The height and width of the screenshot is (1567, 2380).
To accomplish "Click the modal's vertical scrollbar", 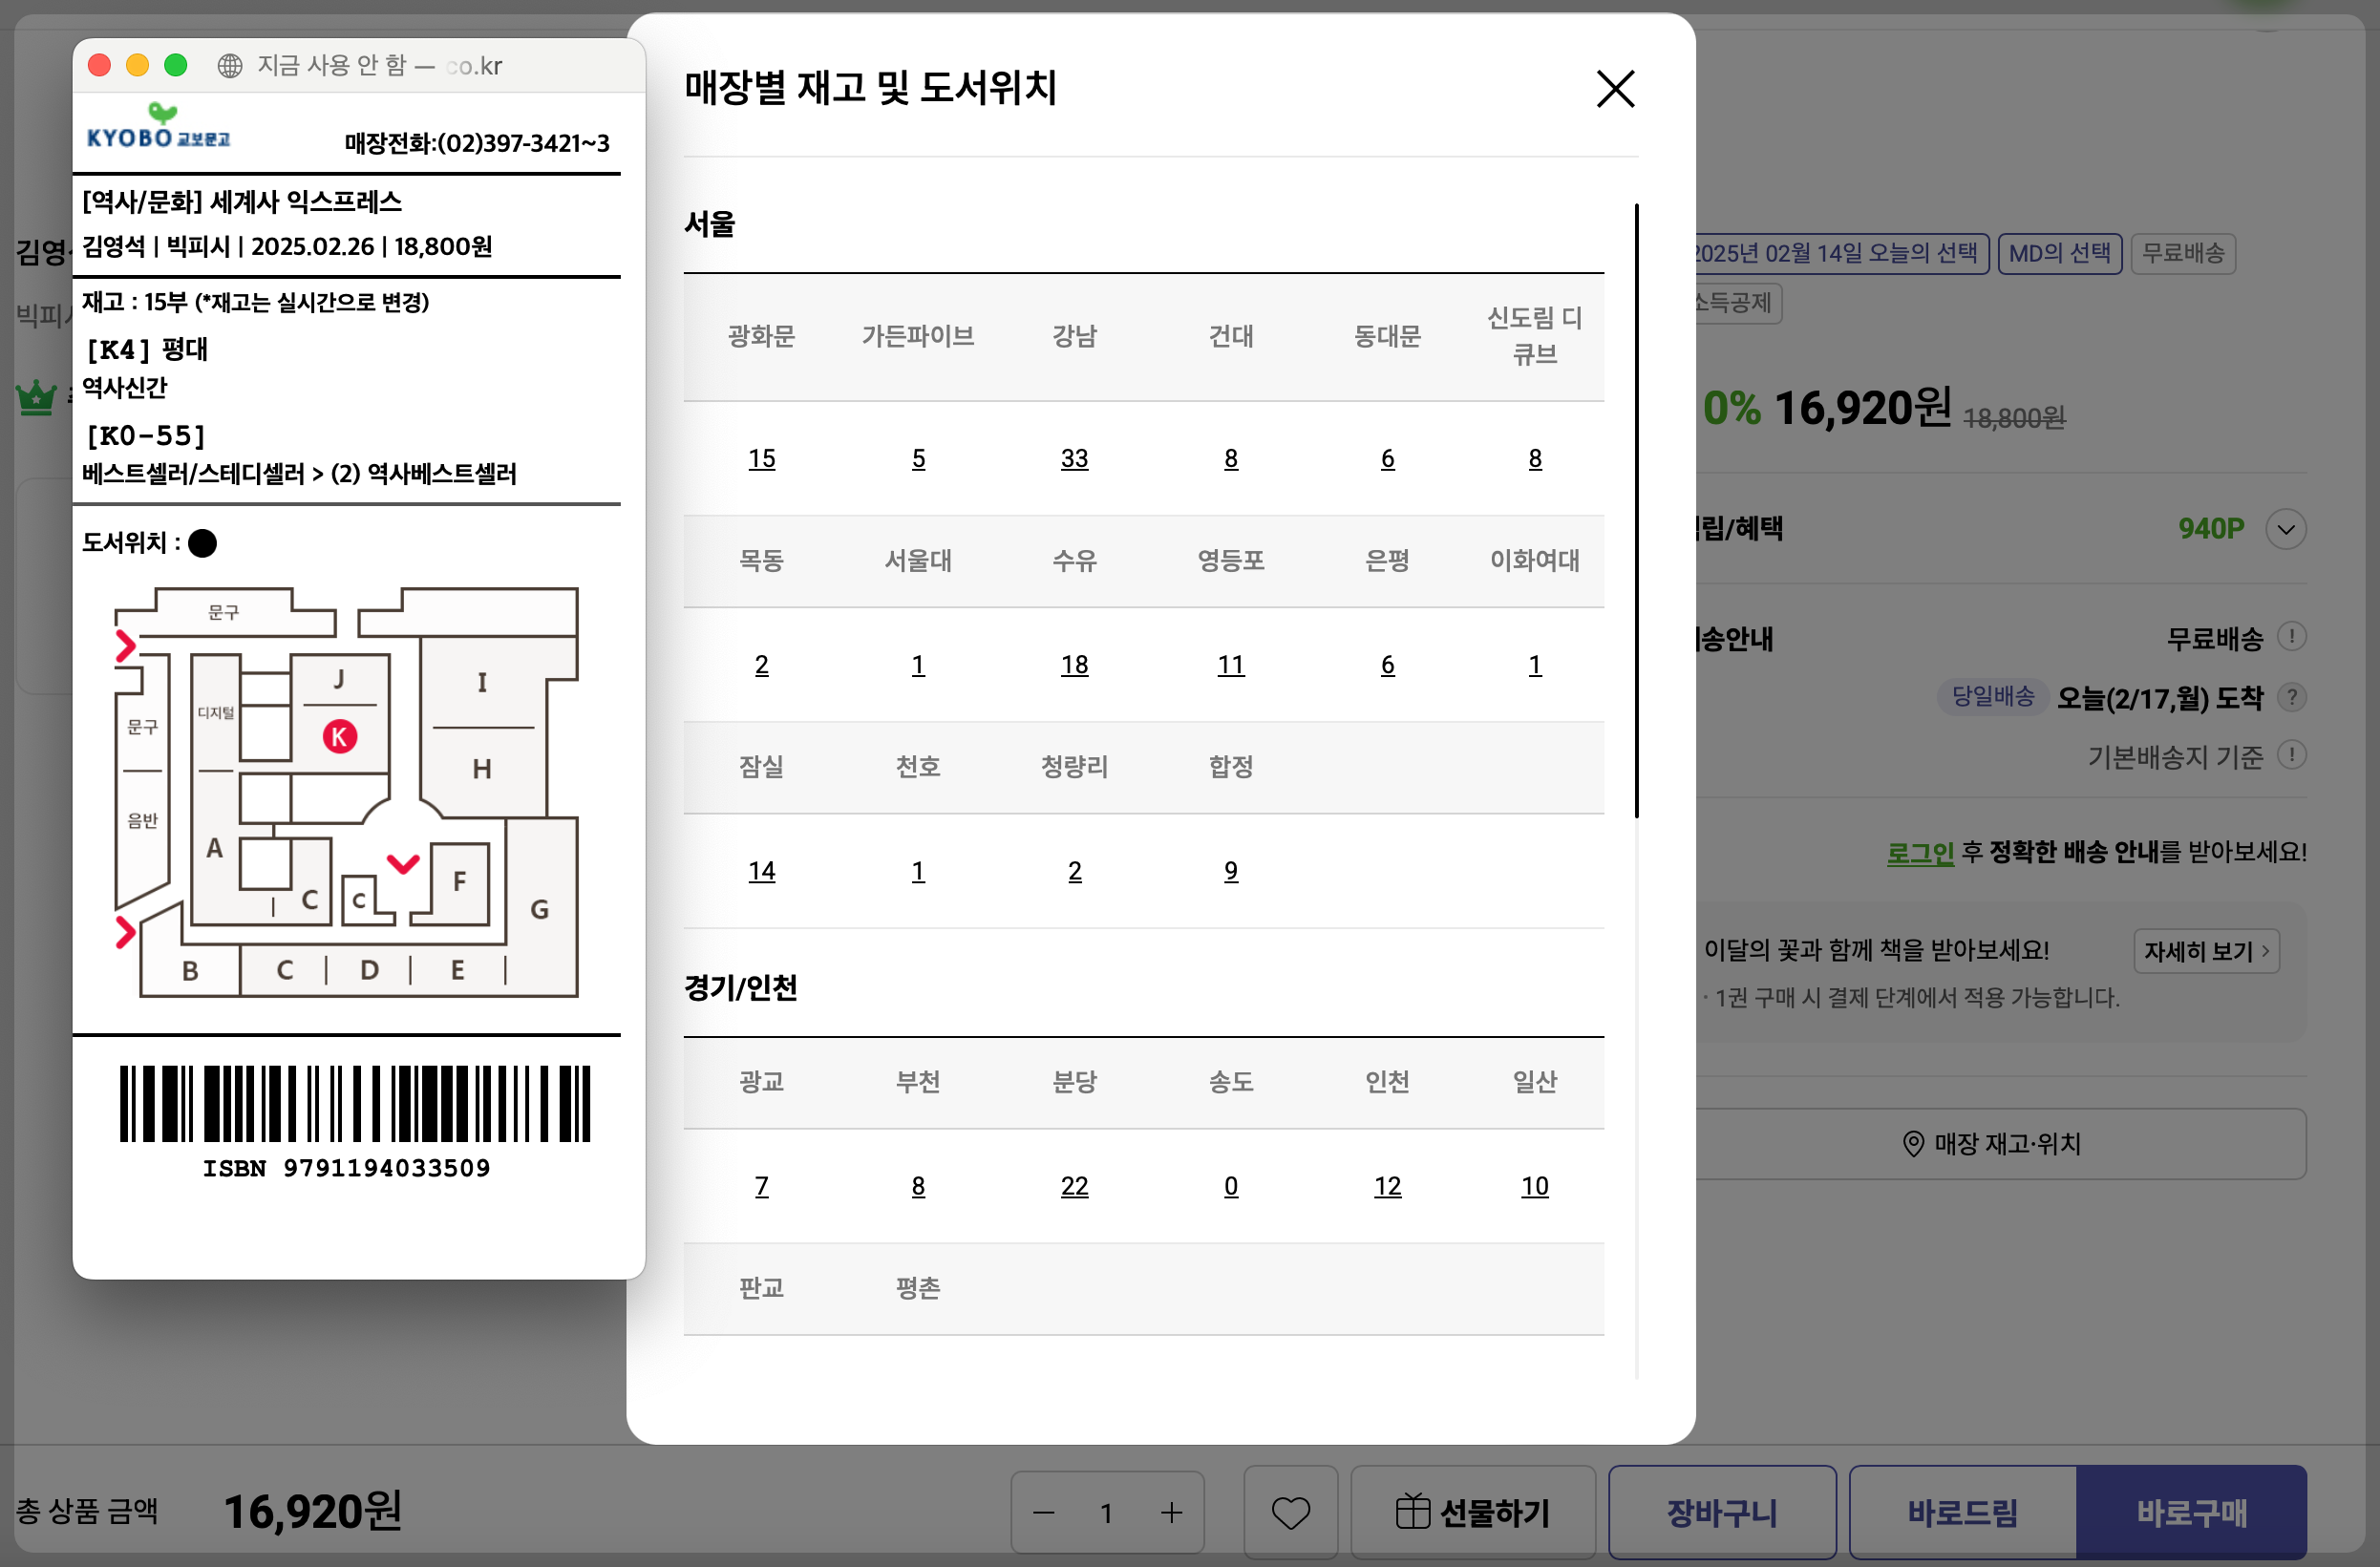I will click(1636, 510).
